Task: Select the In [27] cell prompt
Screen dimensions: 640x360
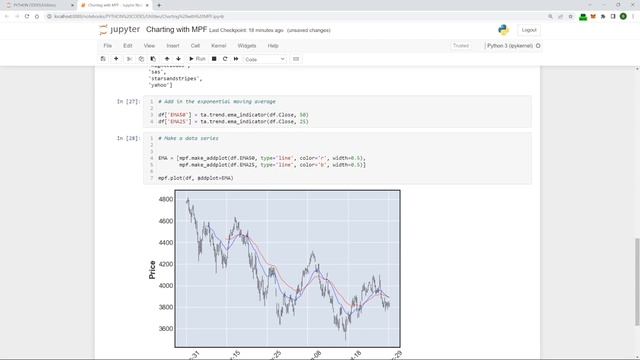Action: [x=128, y=102]
